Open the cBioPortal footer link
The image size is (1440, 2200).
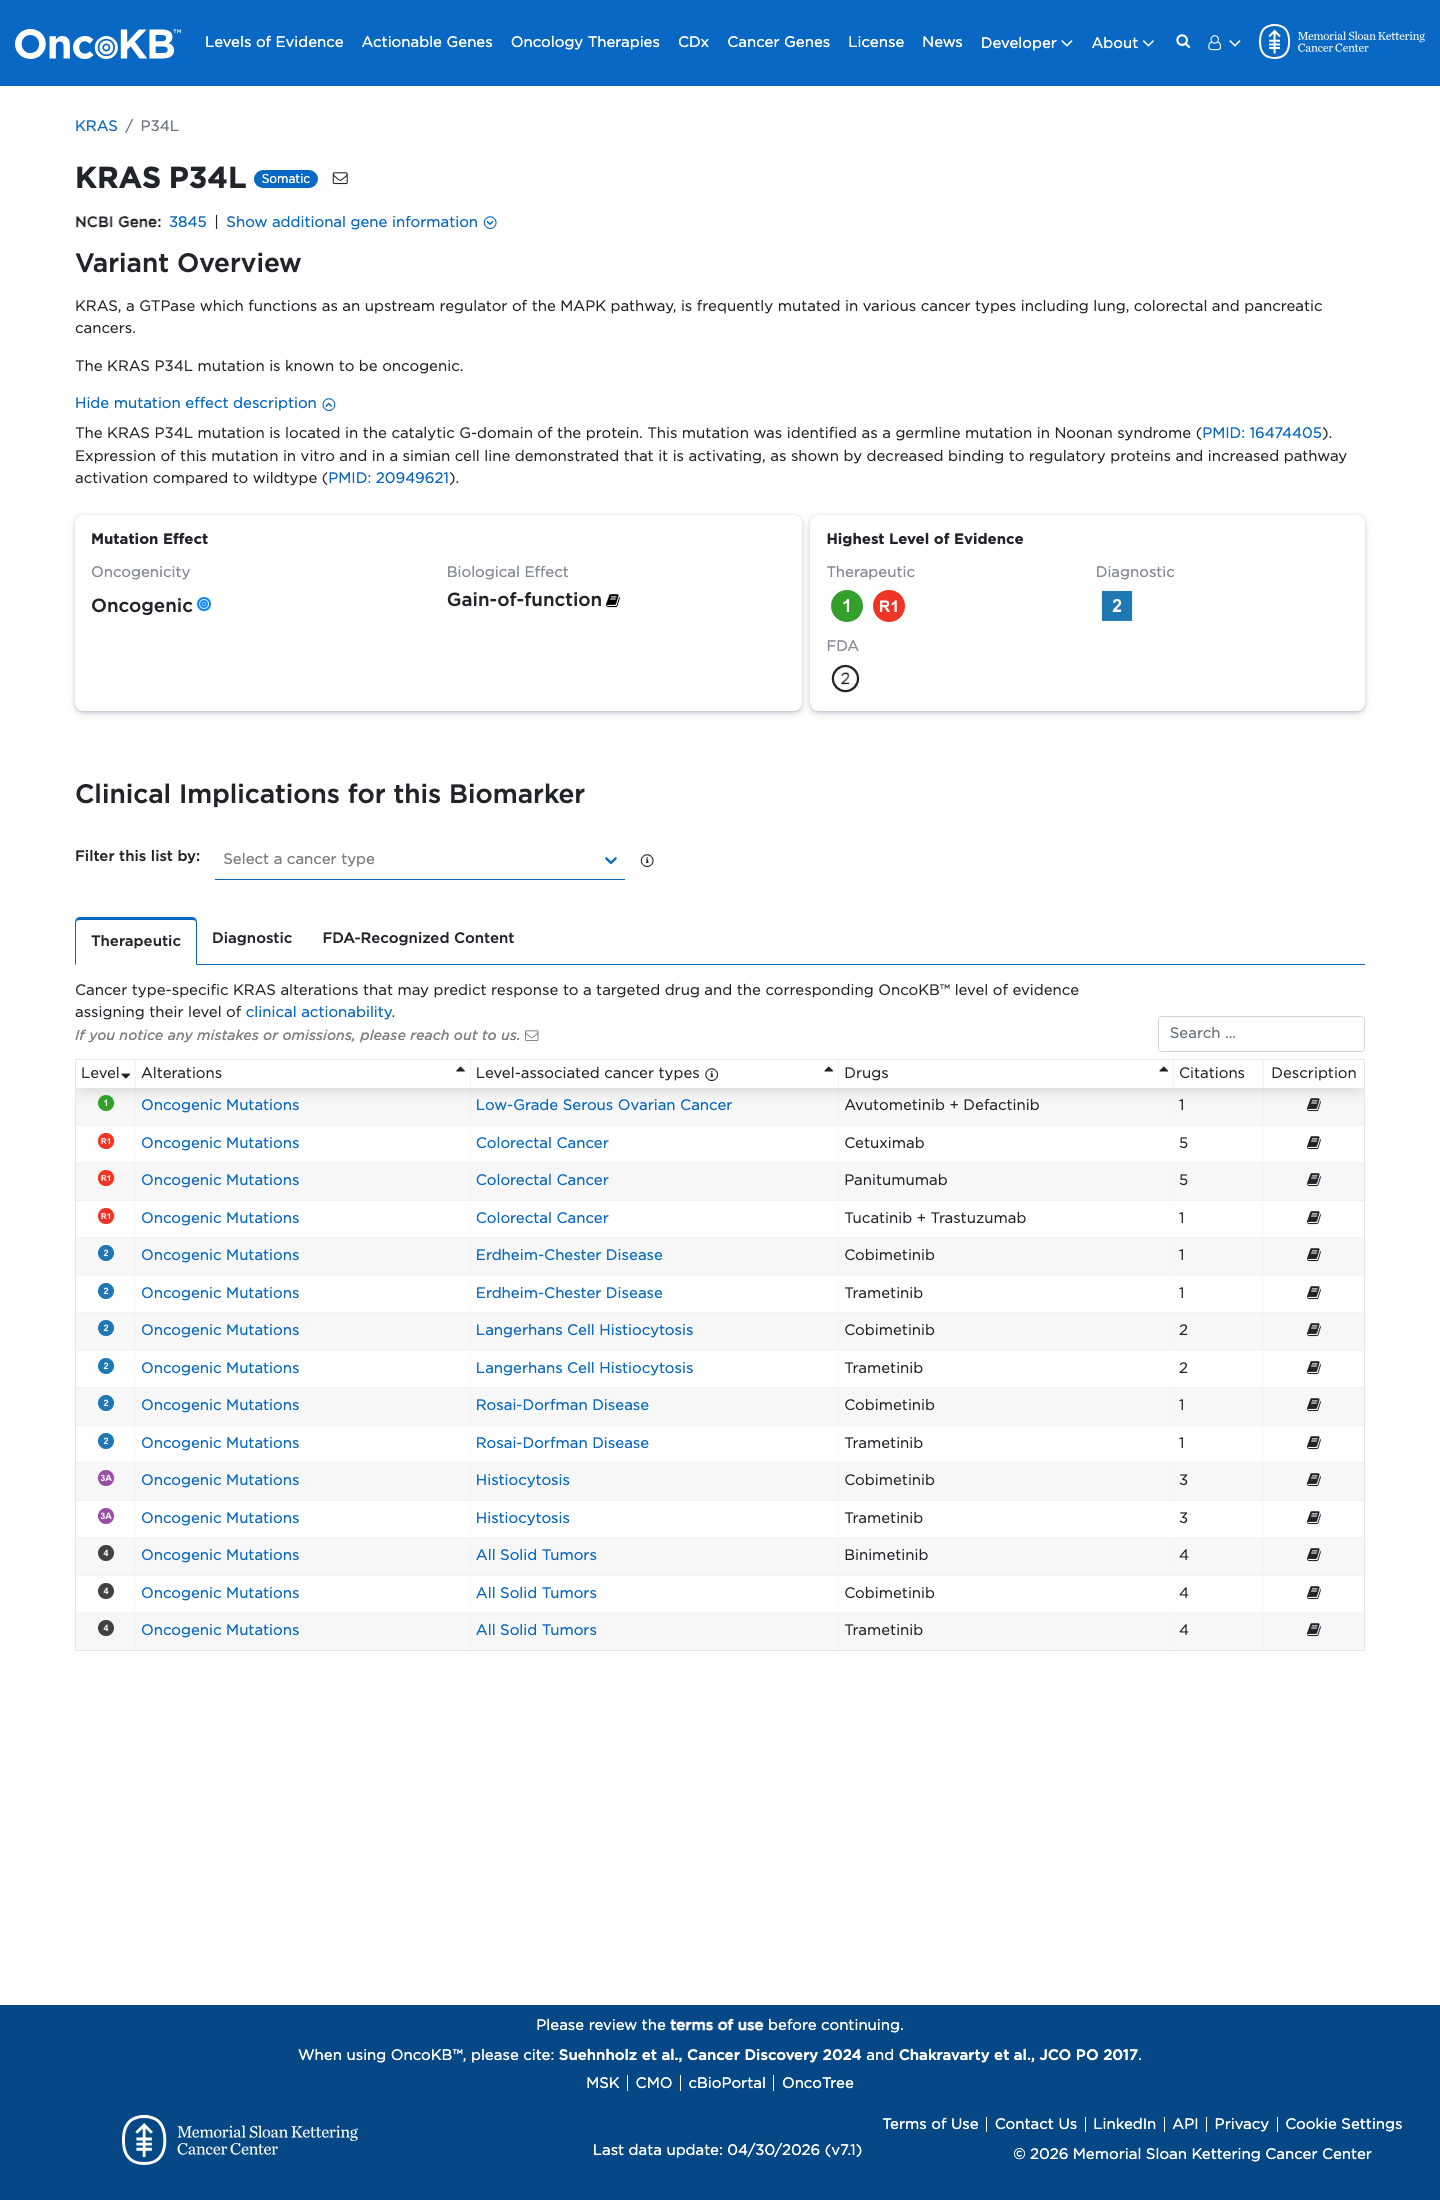click(x=727, y=2083)
